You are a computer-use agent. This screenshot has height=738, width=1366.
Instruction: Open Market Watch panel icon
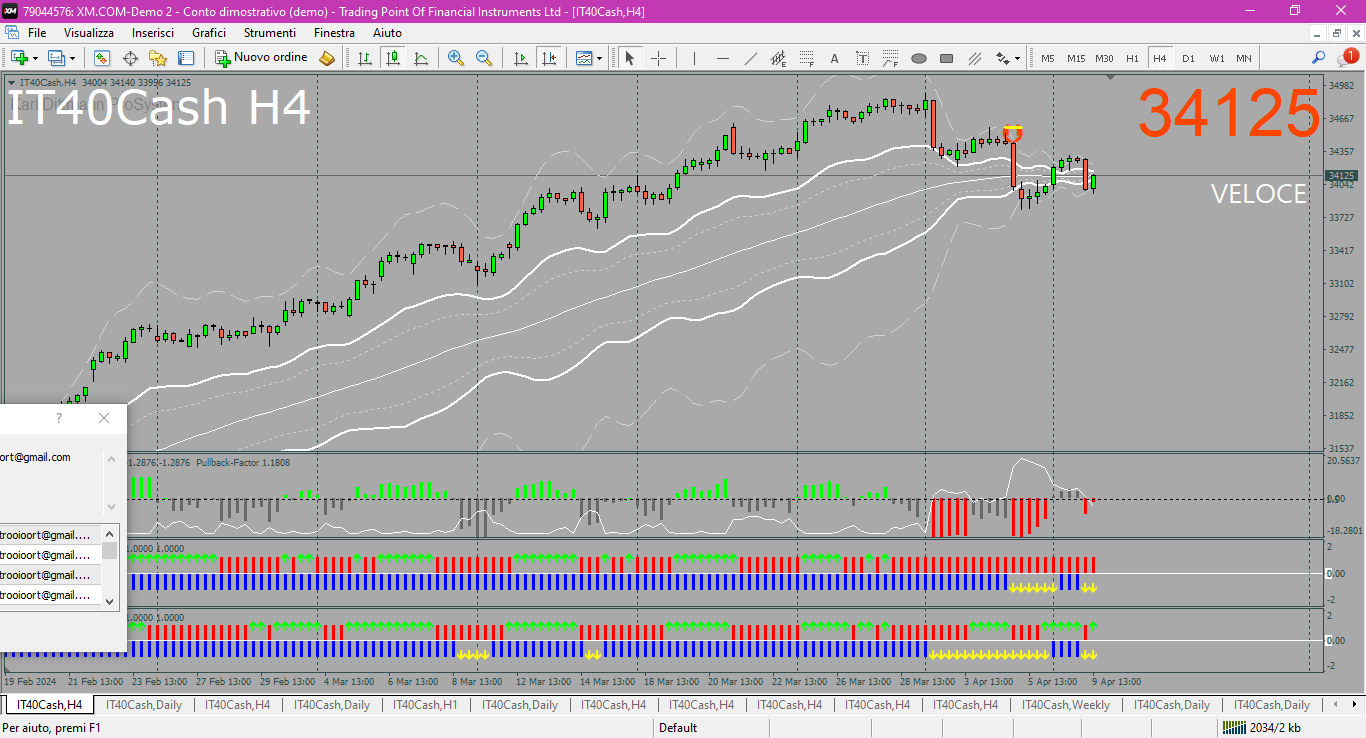[x=102, y=58]
